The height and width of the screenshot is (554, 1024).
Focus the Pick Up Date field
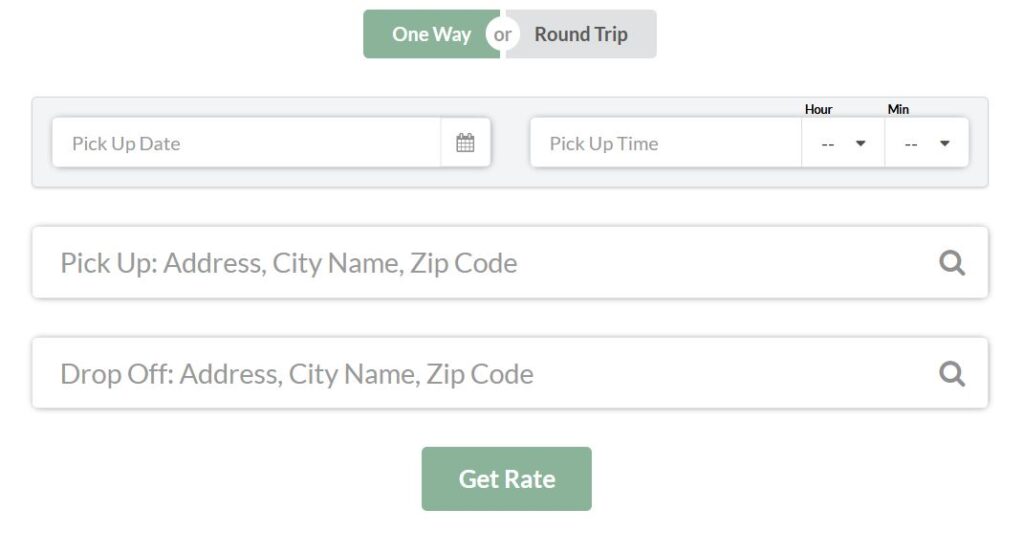245,143
